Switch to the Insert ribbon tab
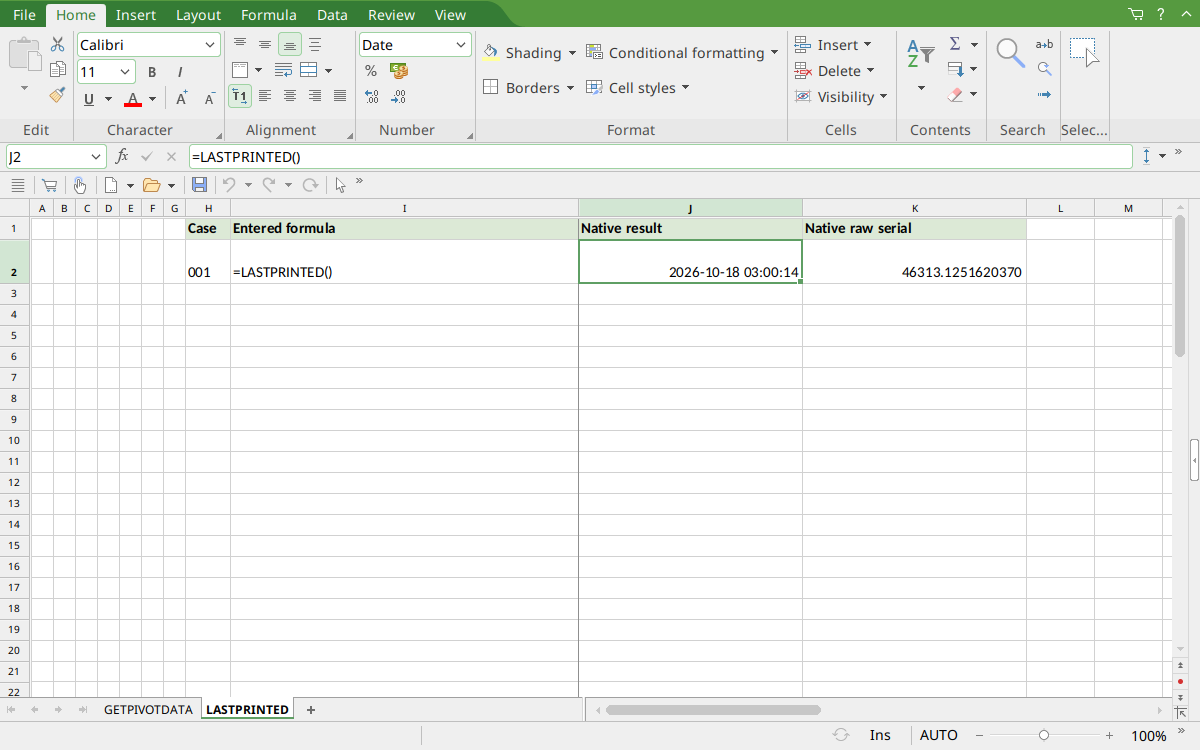The width and height of the screenshot is (1200, 750). tap(135, 15)
